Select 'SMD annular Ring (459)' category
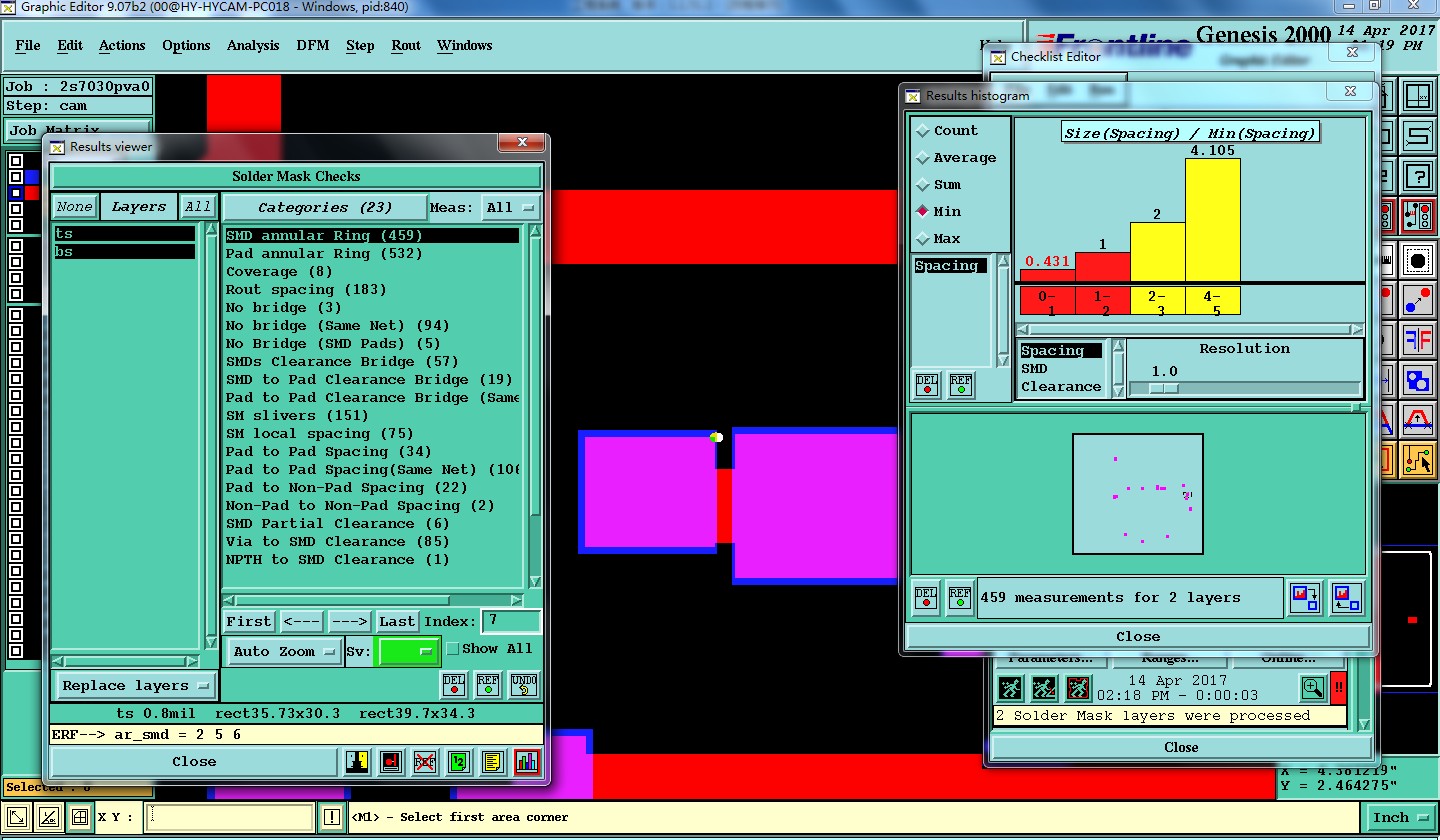Image resolution: width=1440 pixels, height=840 pixels. click(372, 236)
